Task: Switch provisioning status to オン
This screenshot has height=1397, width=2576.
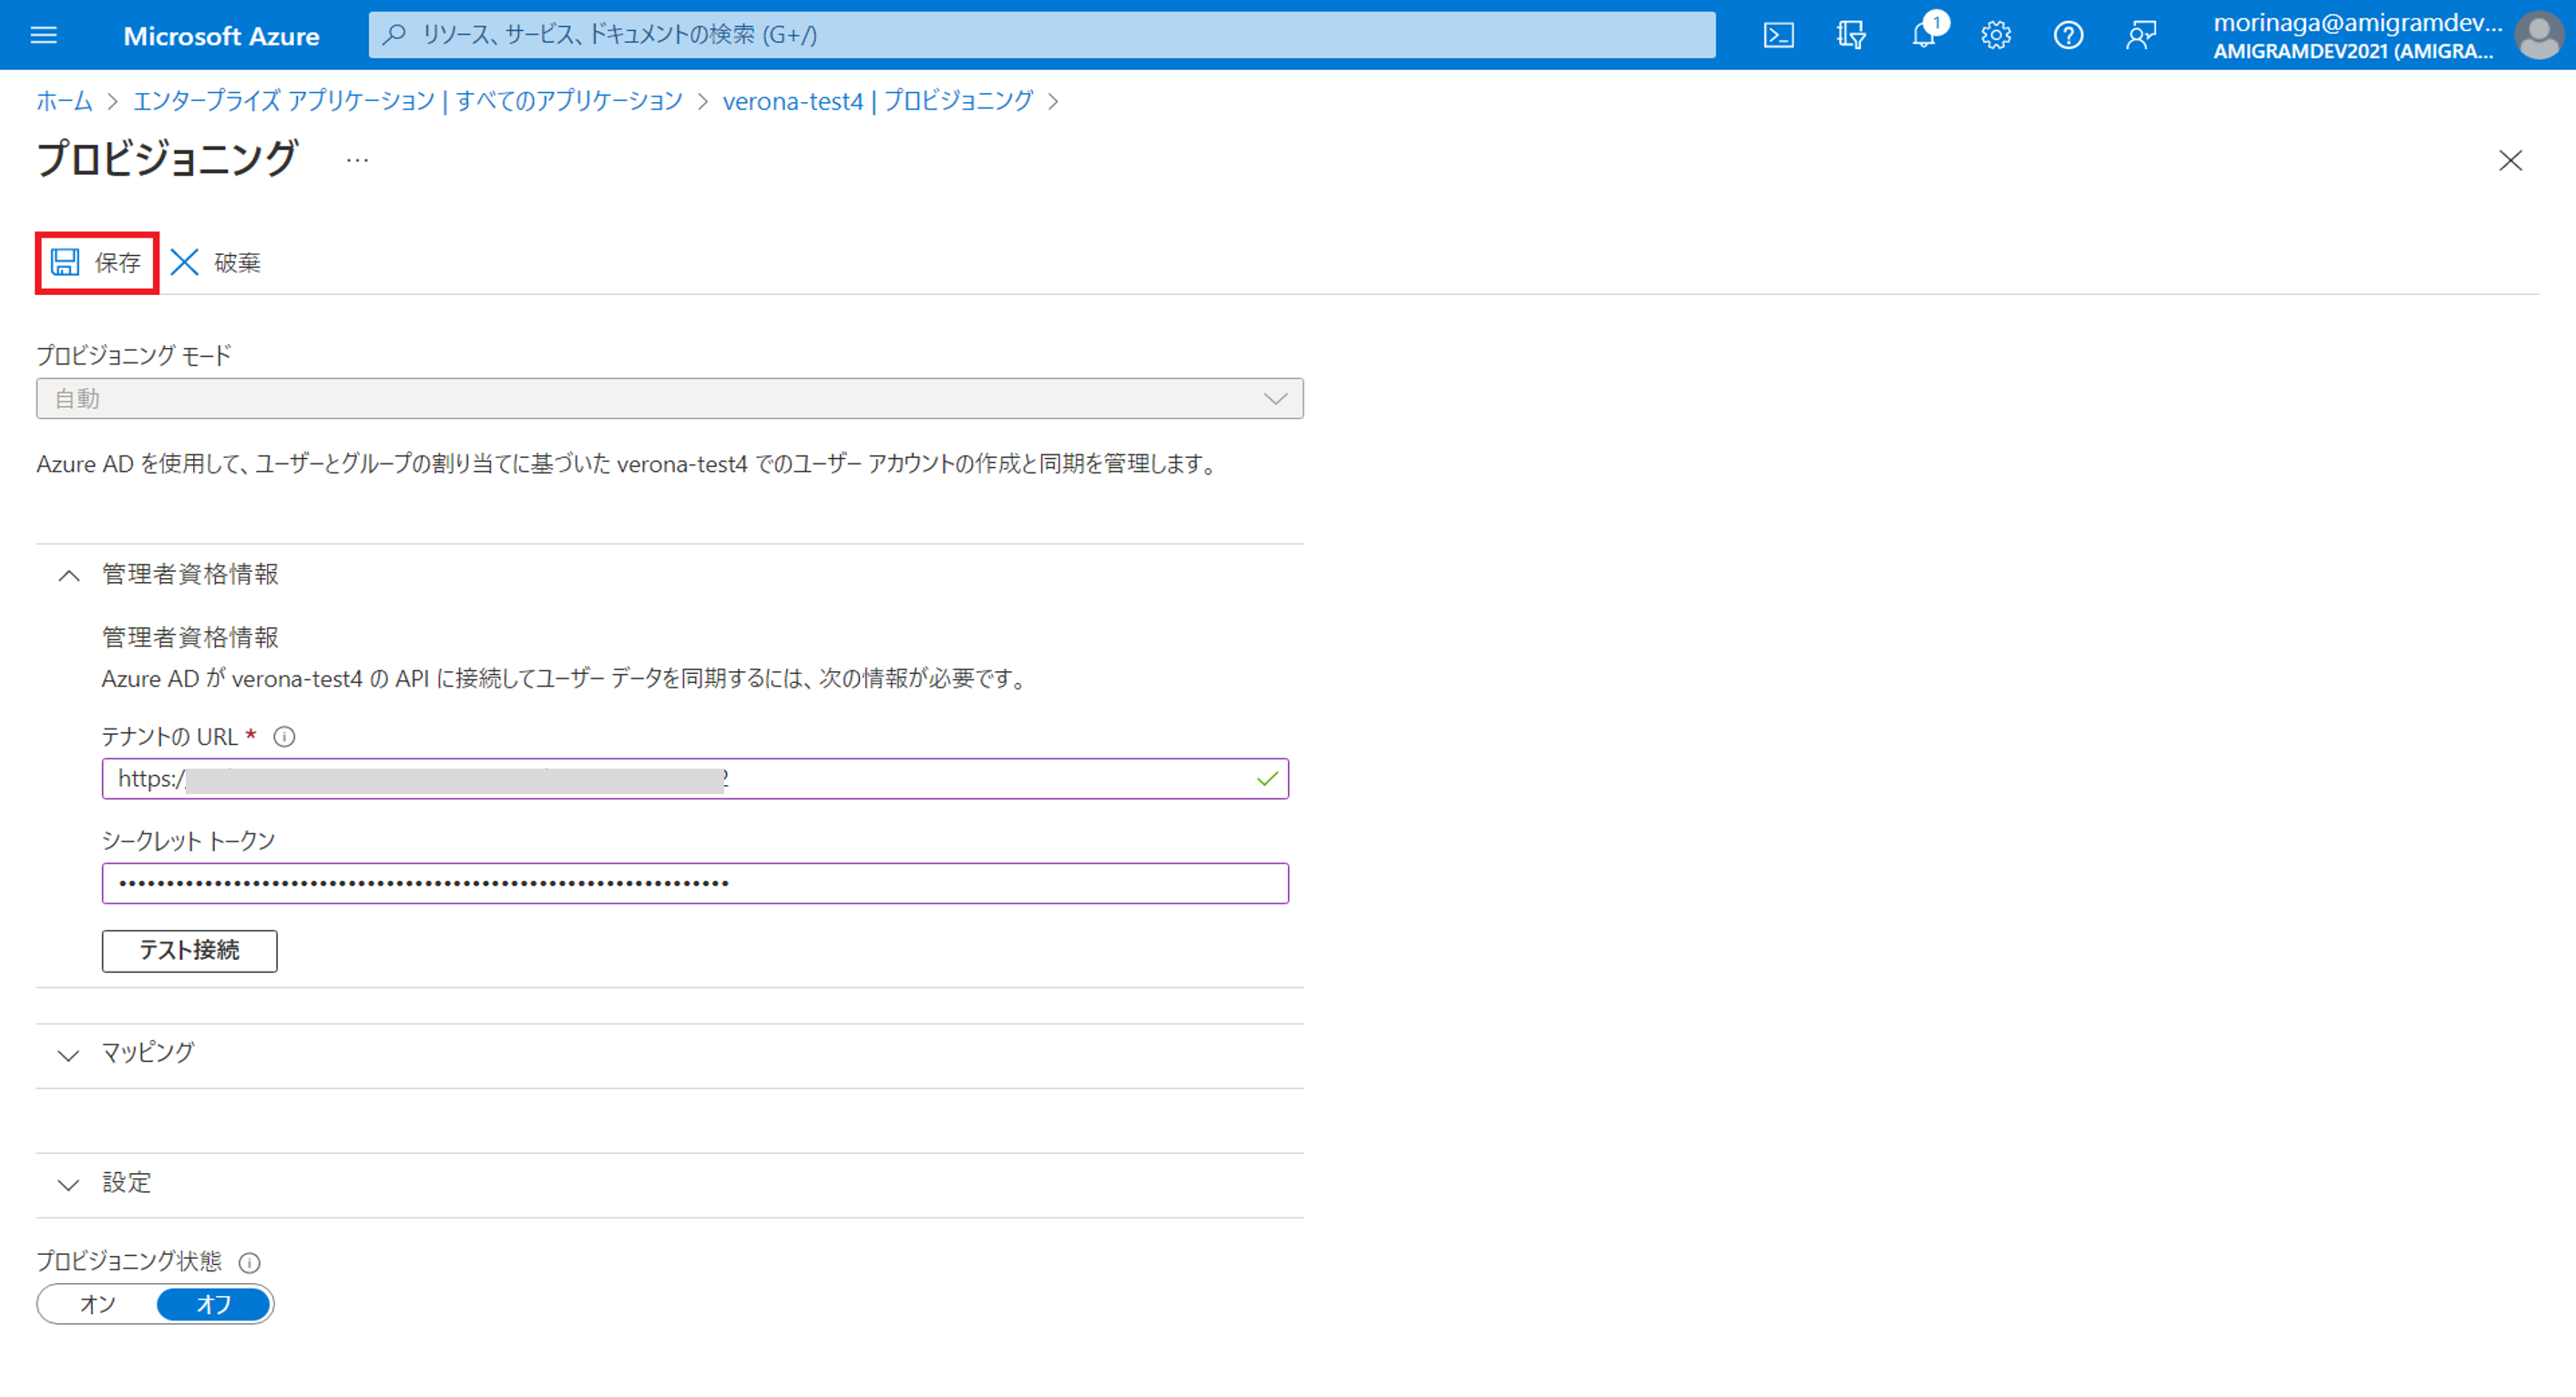Action: click(97, 1304)
